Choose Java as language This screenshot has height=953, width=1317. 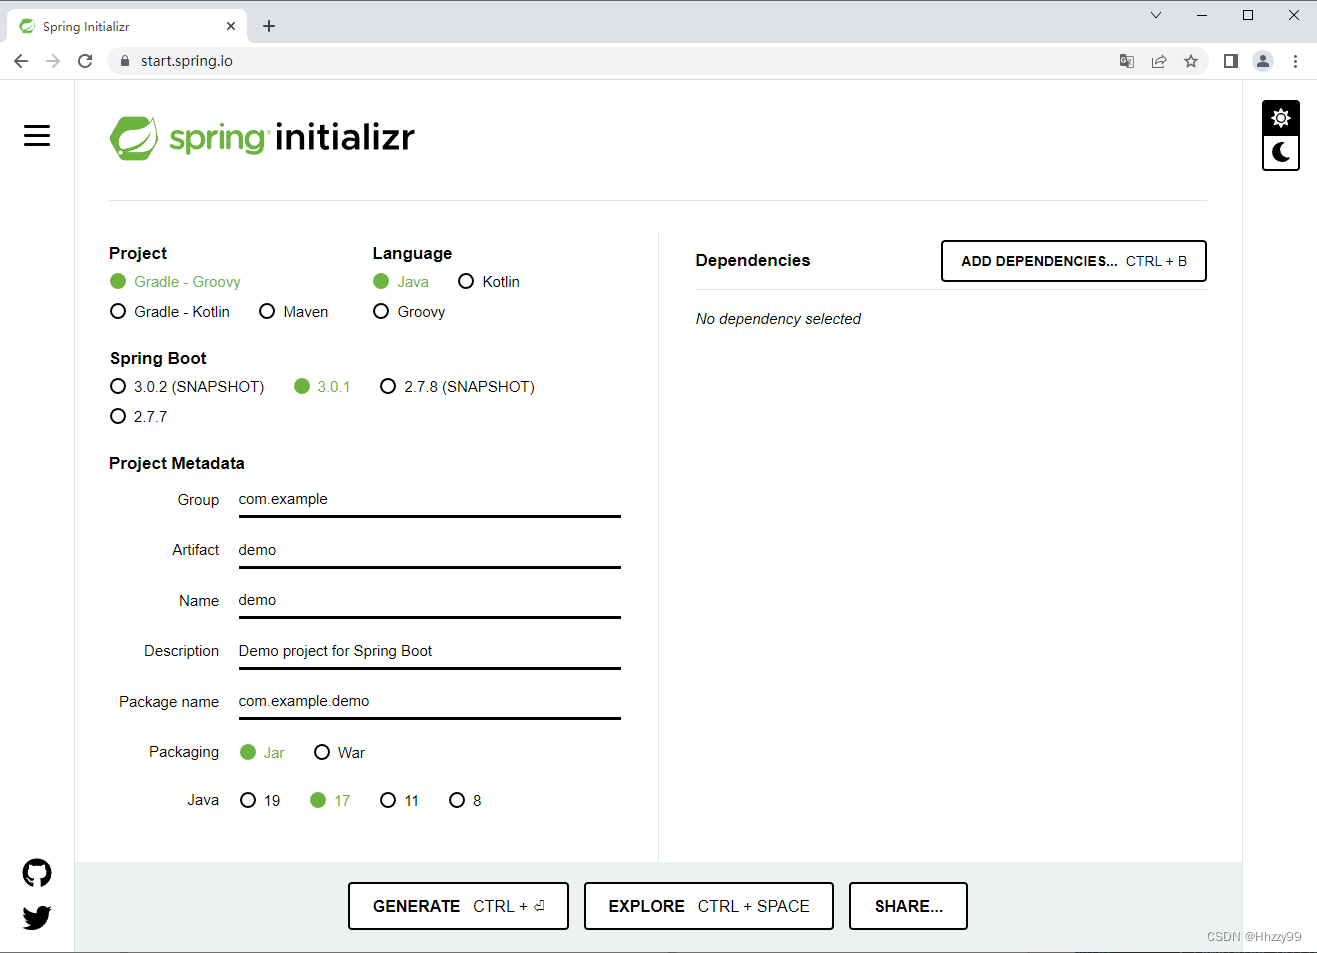(x=401, y=282)
